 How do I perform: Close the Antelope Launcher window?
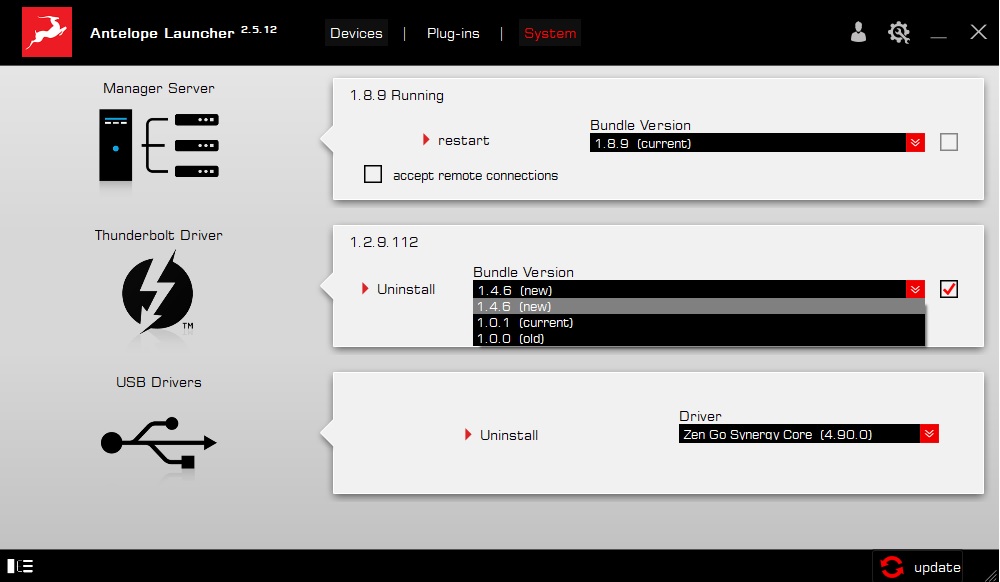978,32
